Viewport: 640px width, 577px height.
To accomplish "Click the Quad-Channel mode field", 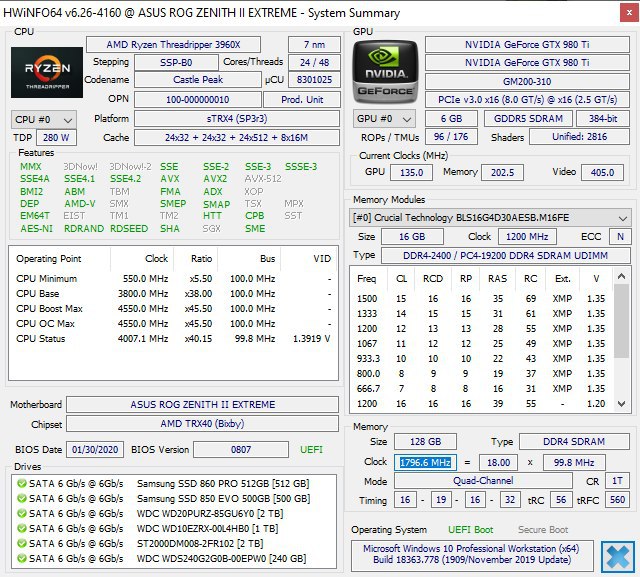I will tap(483, 481).
